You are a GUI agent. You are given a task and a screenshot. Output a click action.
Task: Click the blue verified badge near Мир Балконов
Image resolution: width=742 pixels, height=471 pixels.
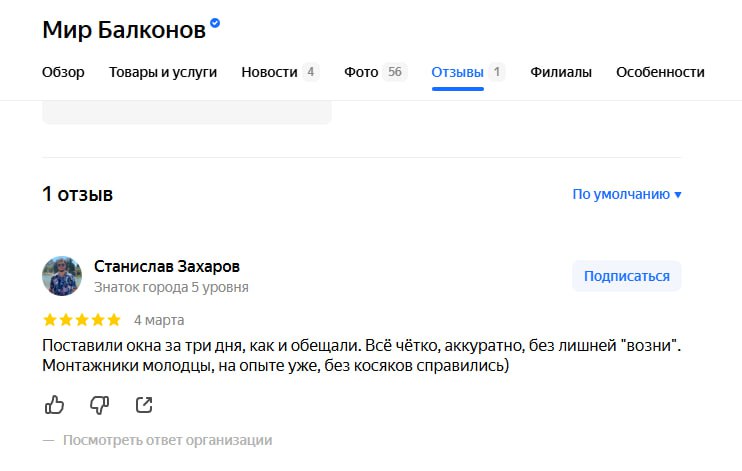[x=215, y=23]
